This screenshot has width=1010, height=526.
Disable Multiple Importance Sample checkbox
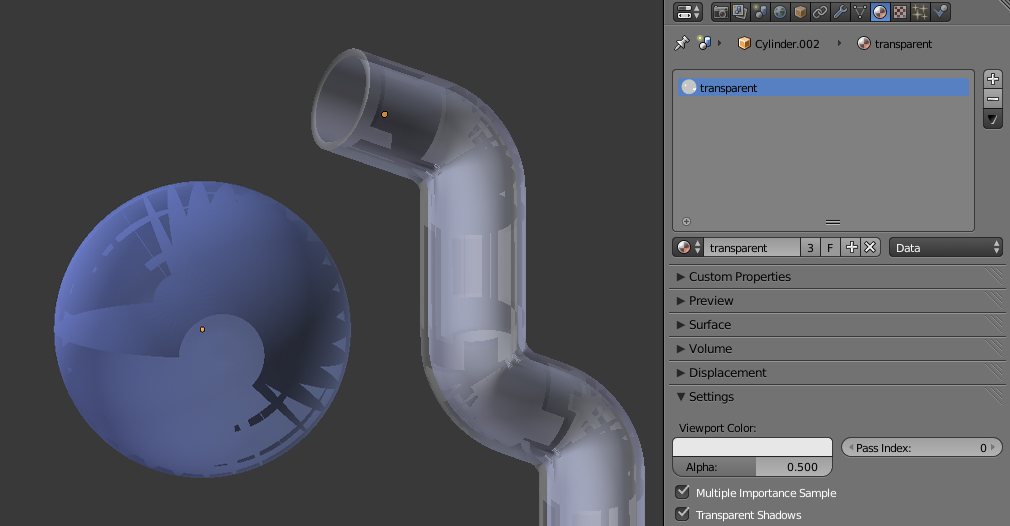click(x=683, y=492)
